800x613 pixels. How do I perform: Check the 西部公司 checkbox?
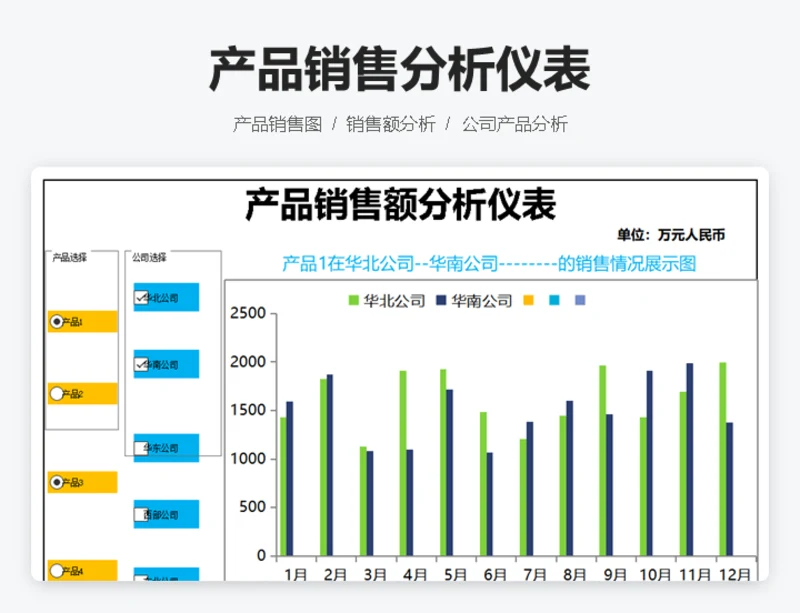click(141, 514)
